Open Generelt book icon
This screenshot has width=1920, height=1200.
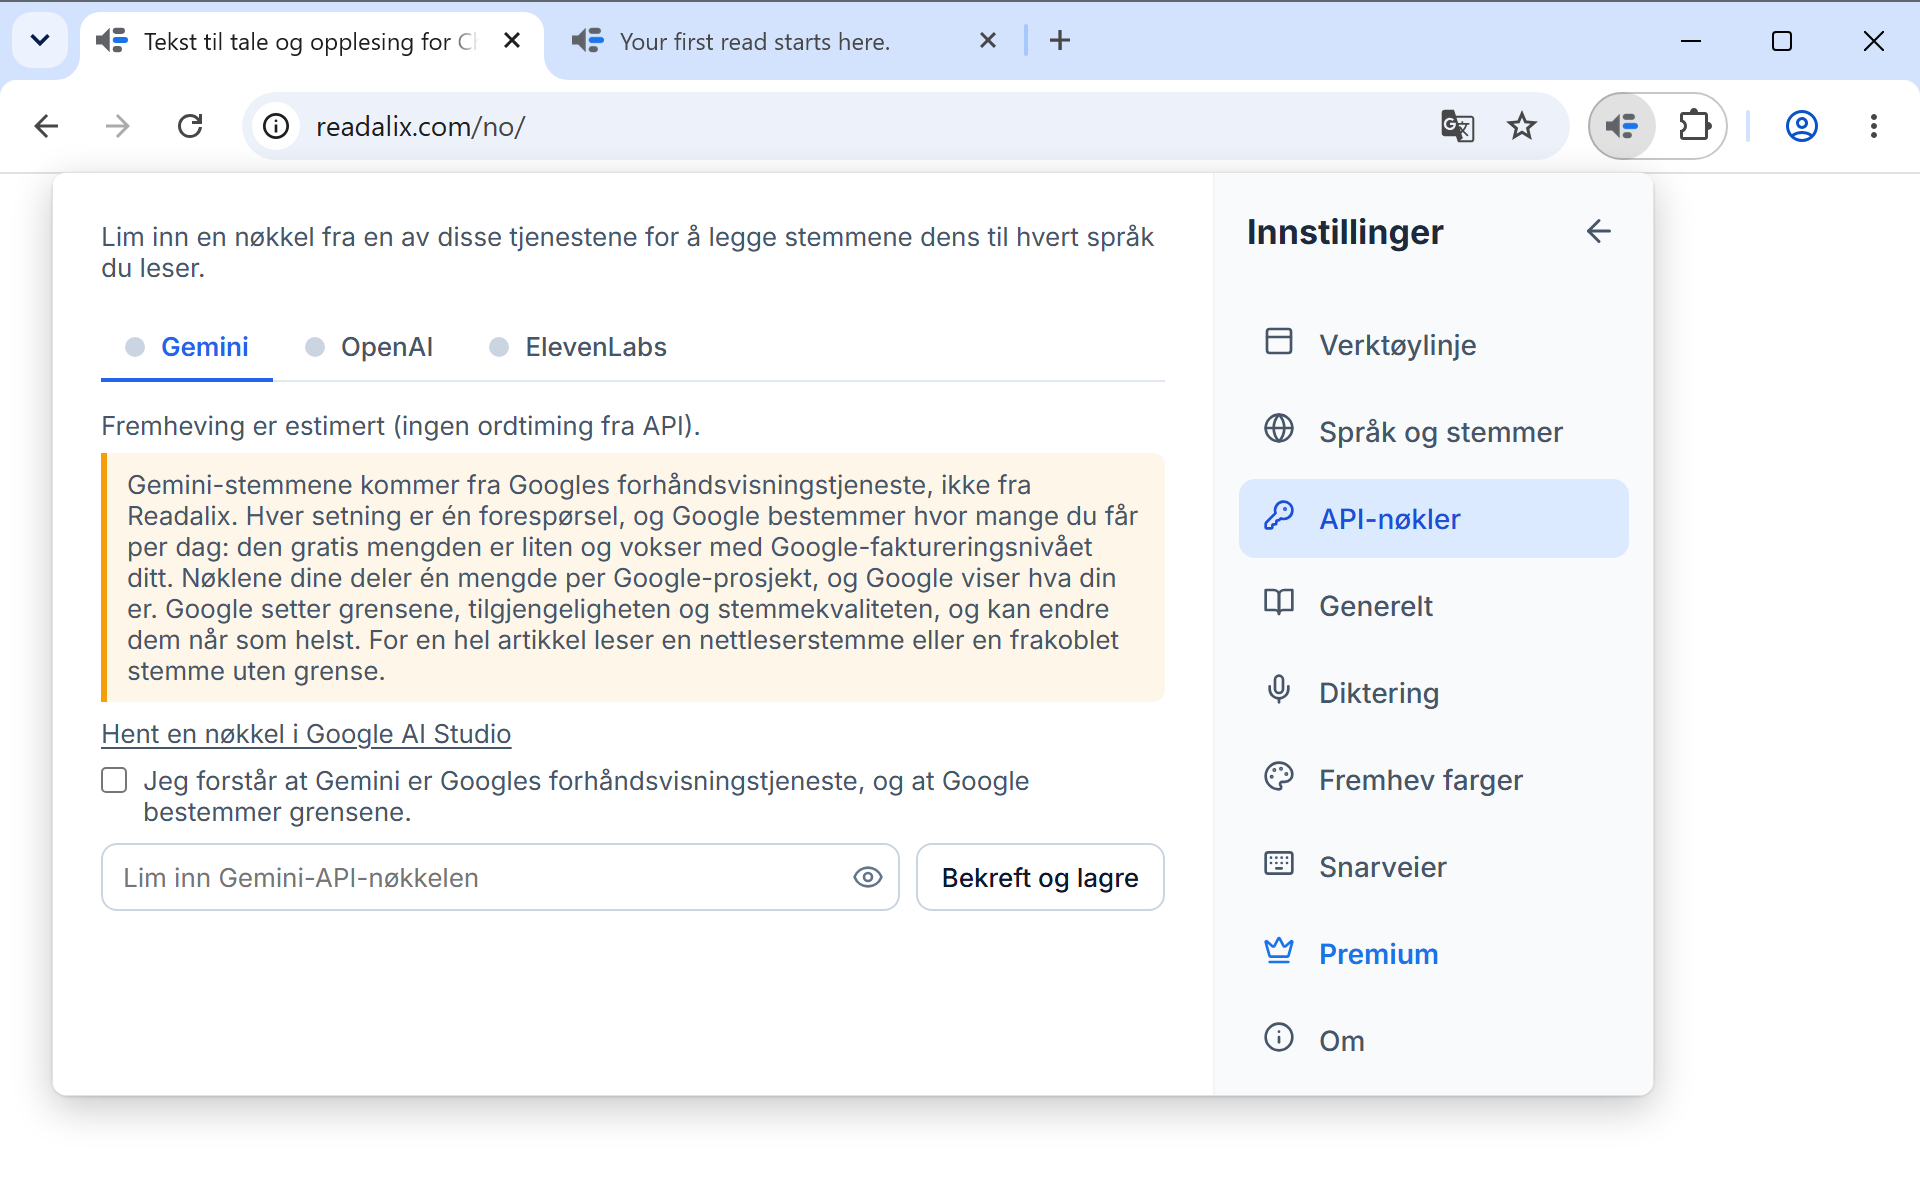(x=1278, y=603)
